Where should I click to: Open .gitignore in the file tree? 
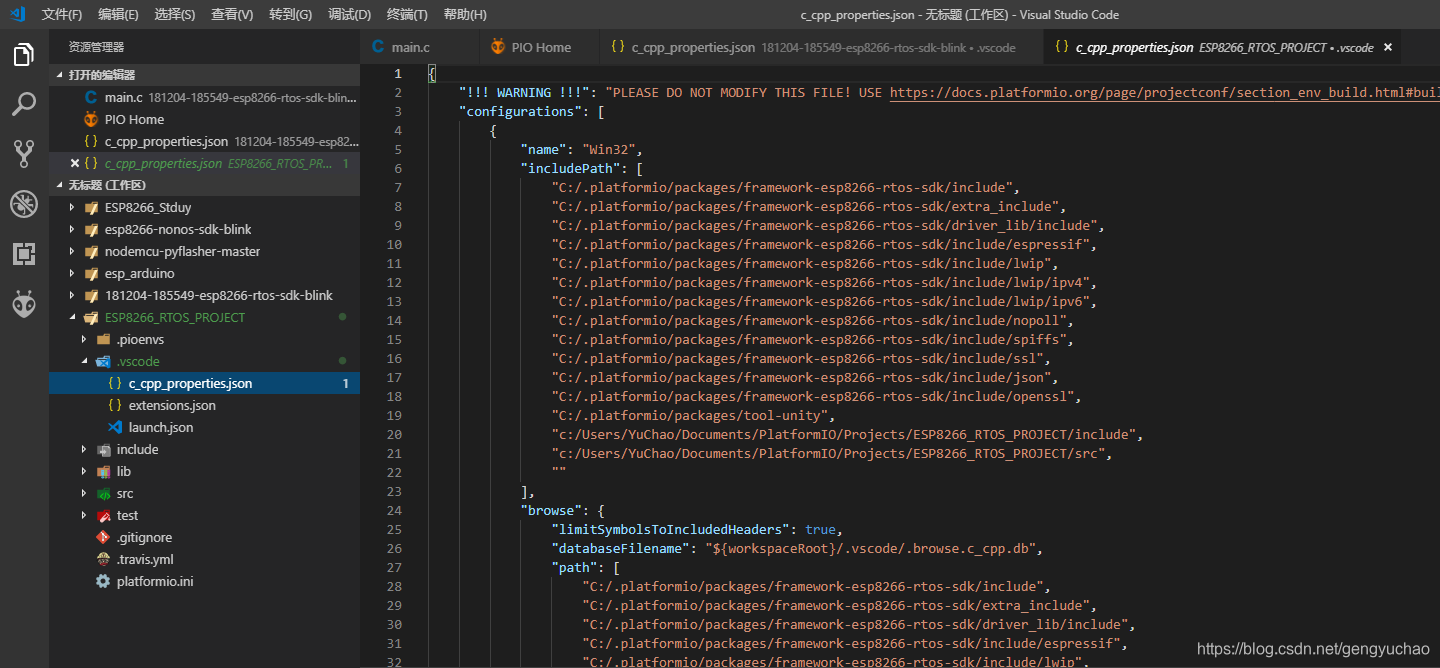(x=144, y=537)
